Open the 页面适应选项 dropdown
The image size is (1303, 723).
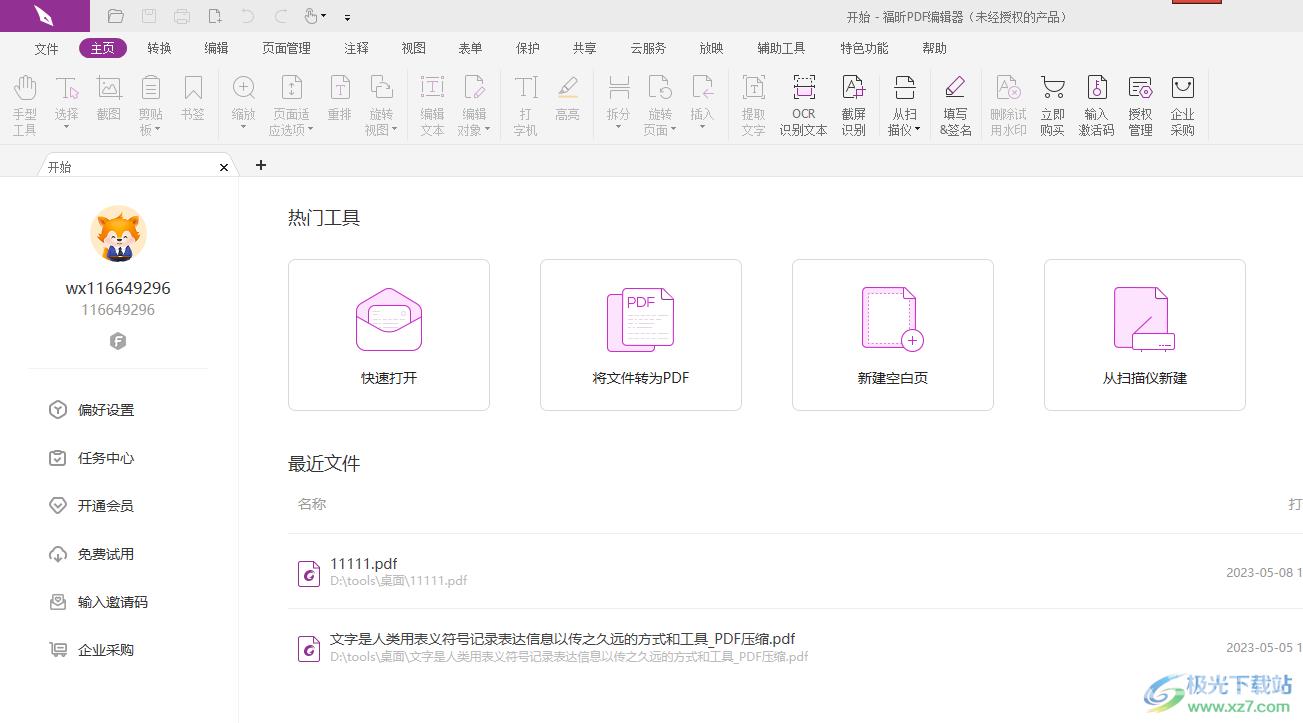click(x=311, y=130)
